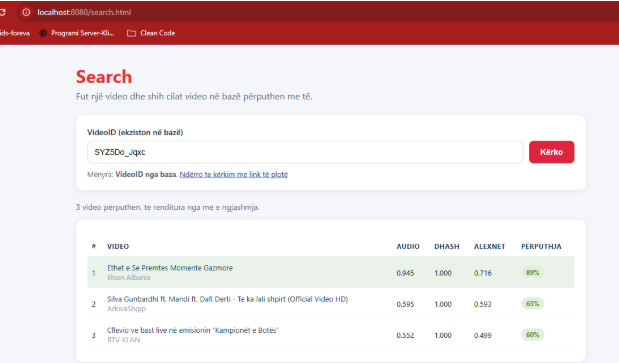619x363 pixels.
Task: Open the Clean Code bookmark folder
Action: coord(151,33)
